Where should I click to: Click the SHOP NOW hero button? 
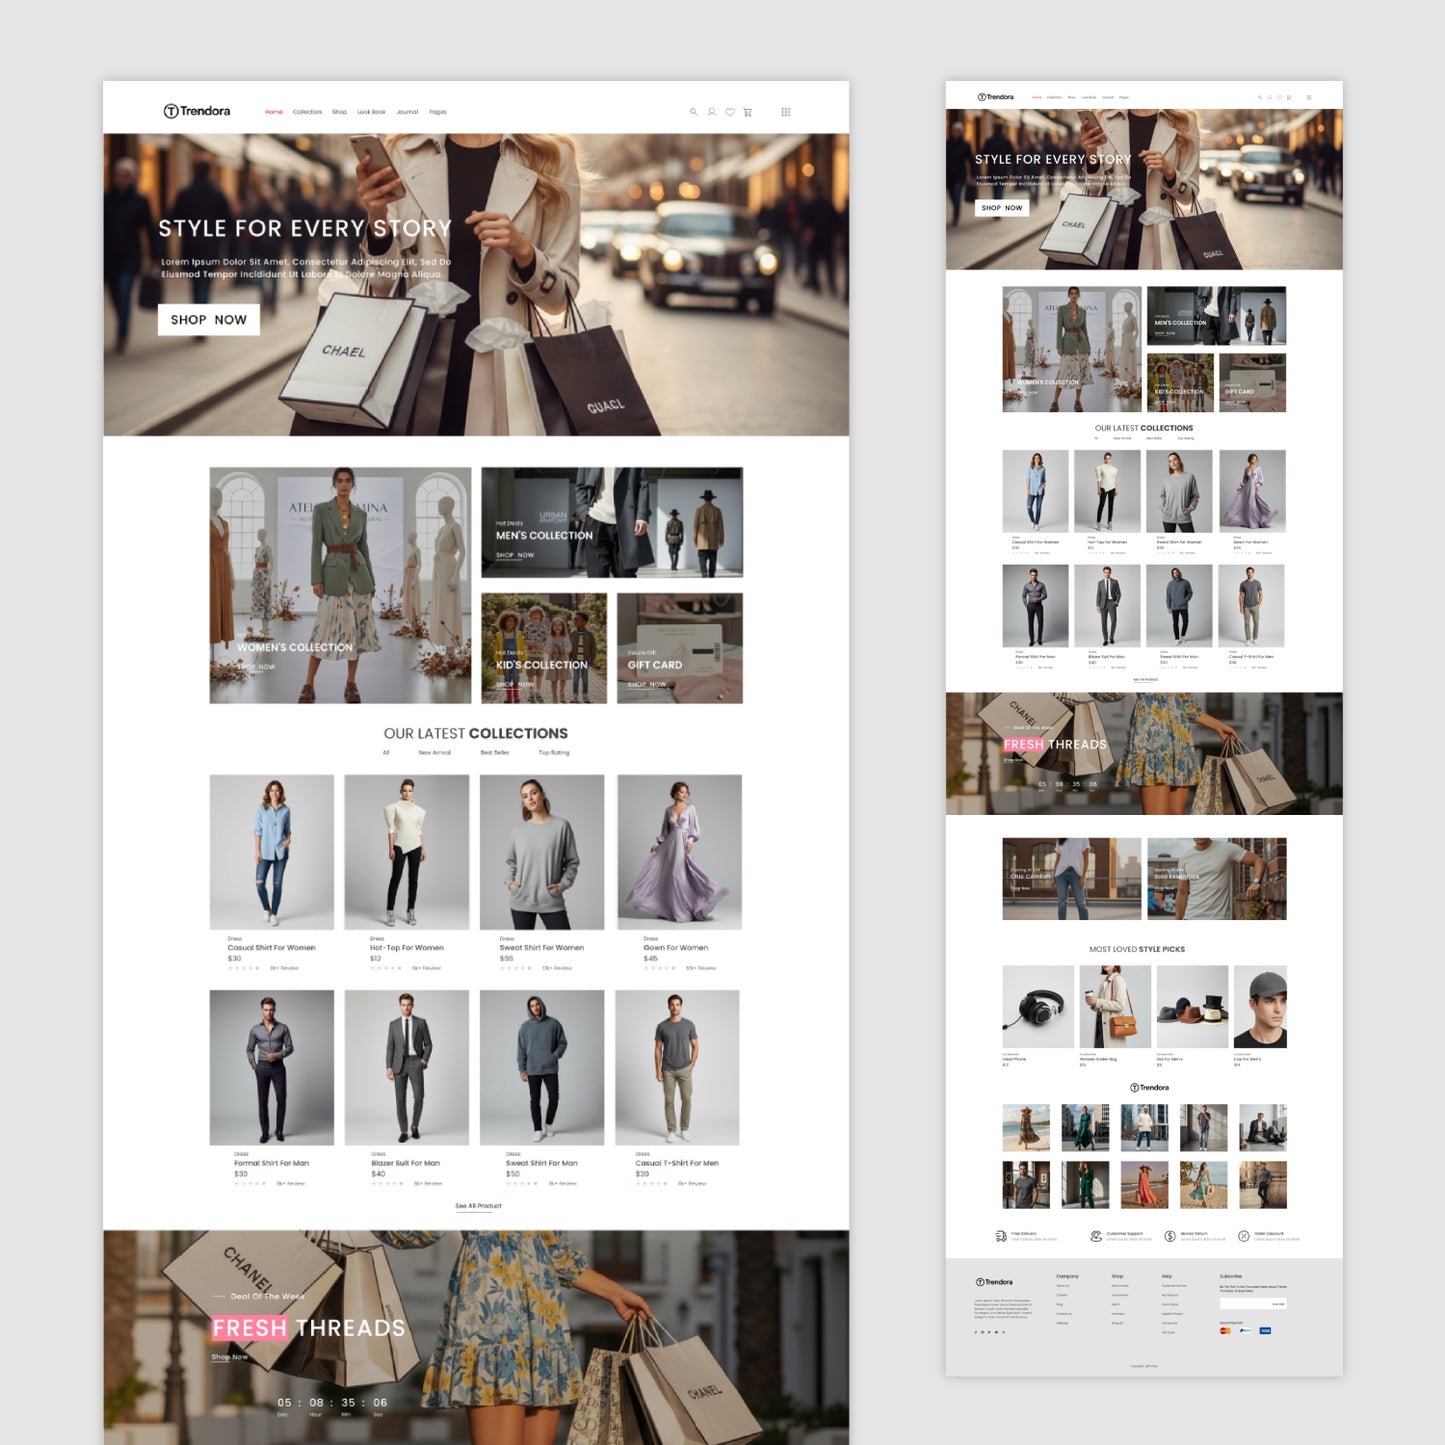208,319
